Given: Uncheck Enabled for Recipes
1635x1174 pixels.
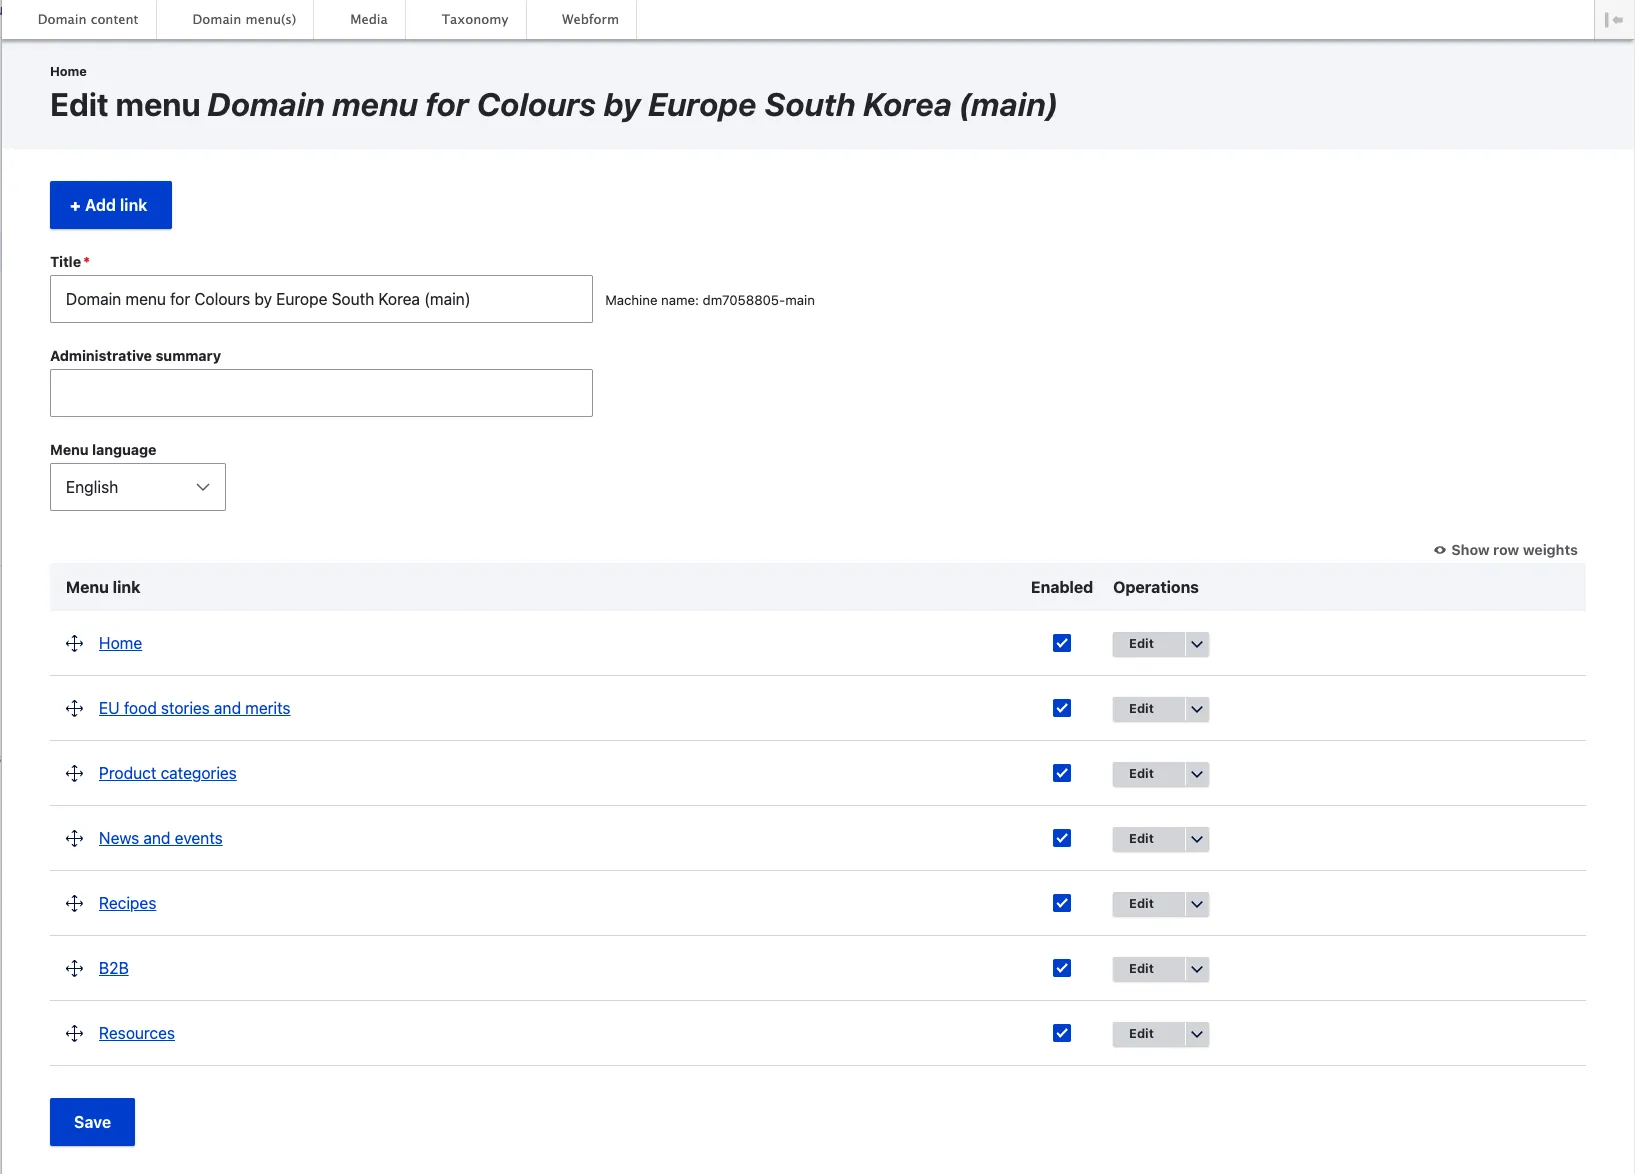Looking at the screenshot, I should click(x=1061, y=903).
